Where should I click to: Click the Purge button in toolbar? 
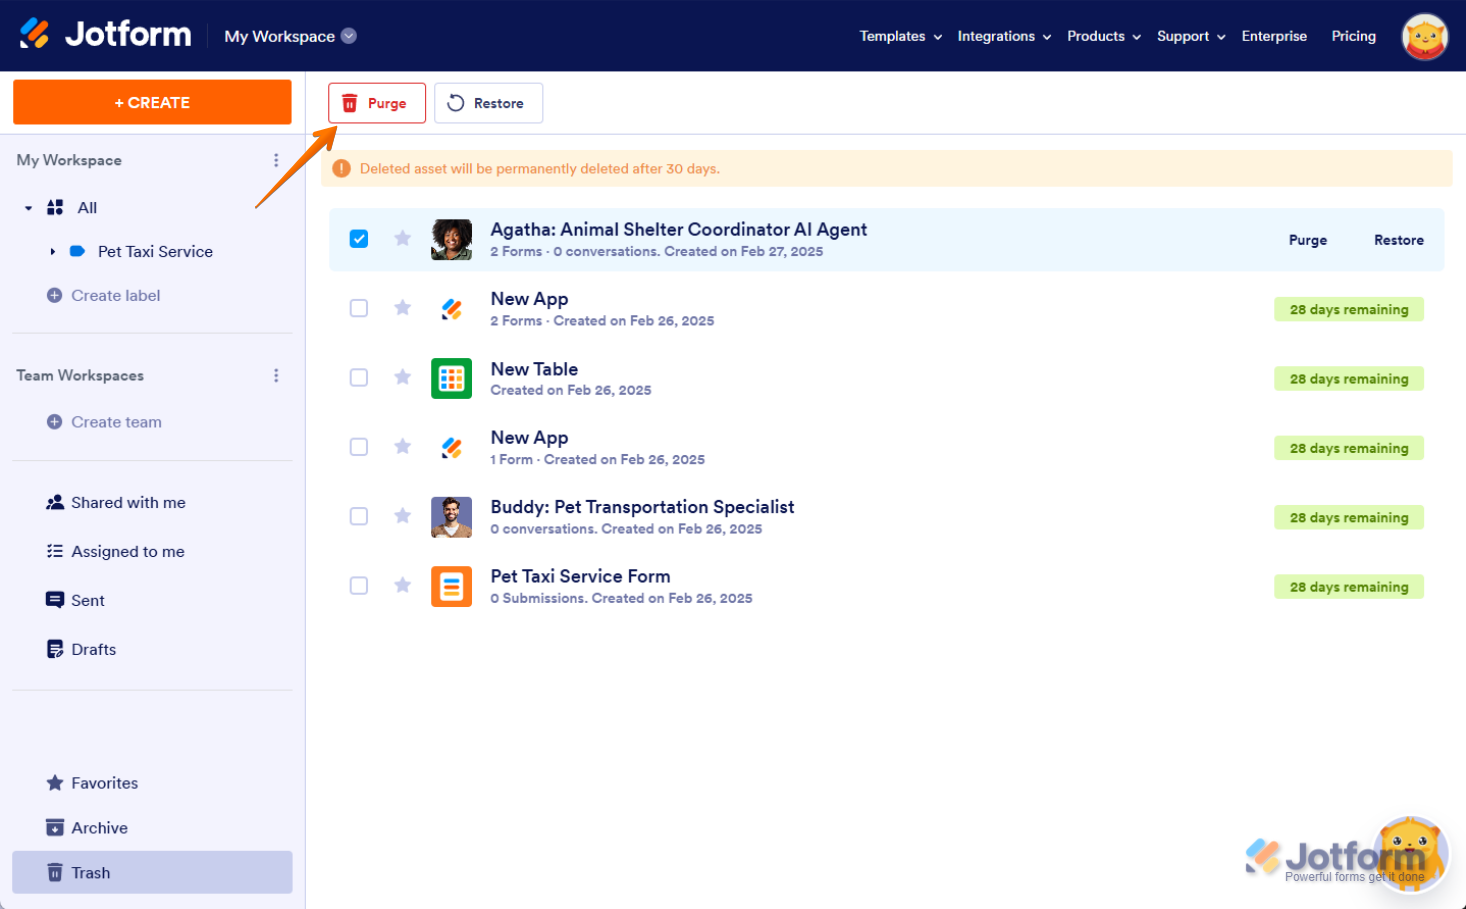(376, 103)
